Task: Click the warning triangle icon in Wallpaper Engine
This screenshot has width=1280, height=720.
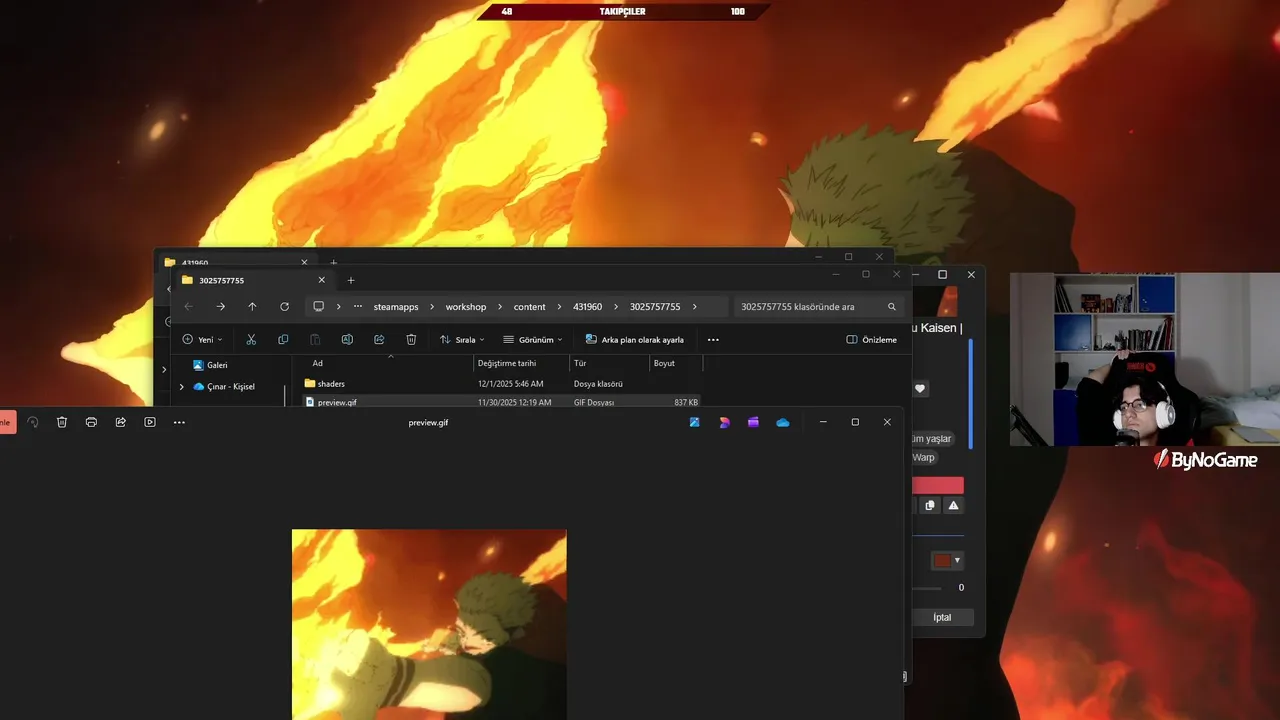Action: coord(953,506)
